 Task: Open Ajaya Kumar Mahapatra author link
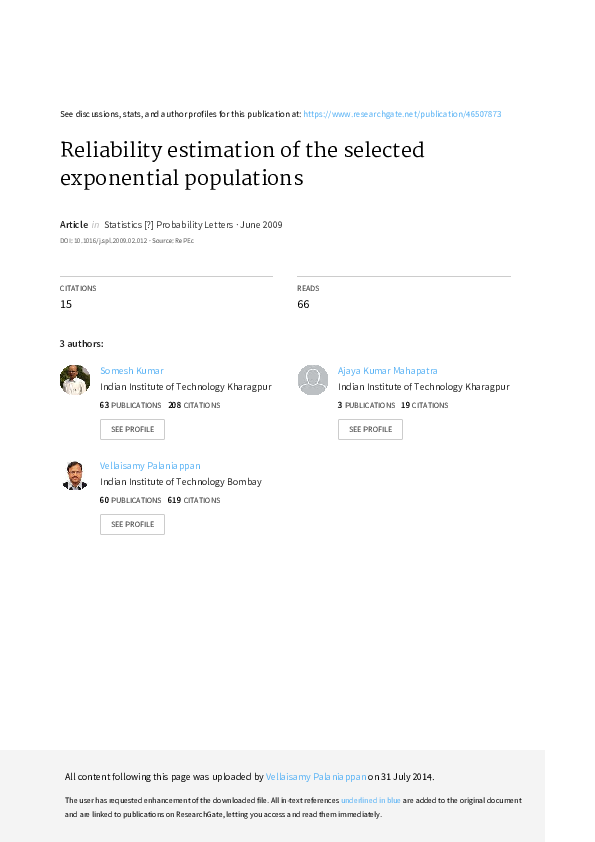click(387, 371)
